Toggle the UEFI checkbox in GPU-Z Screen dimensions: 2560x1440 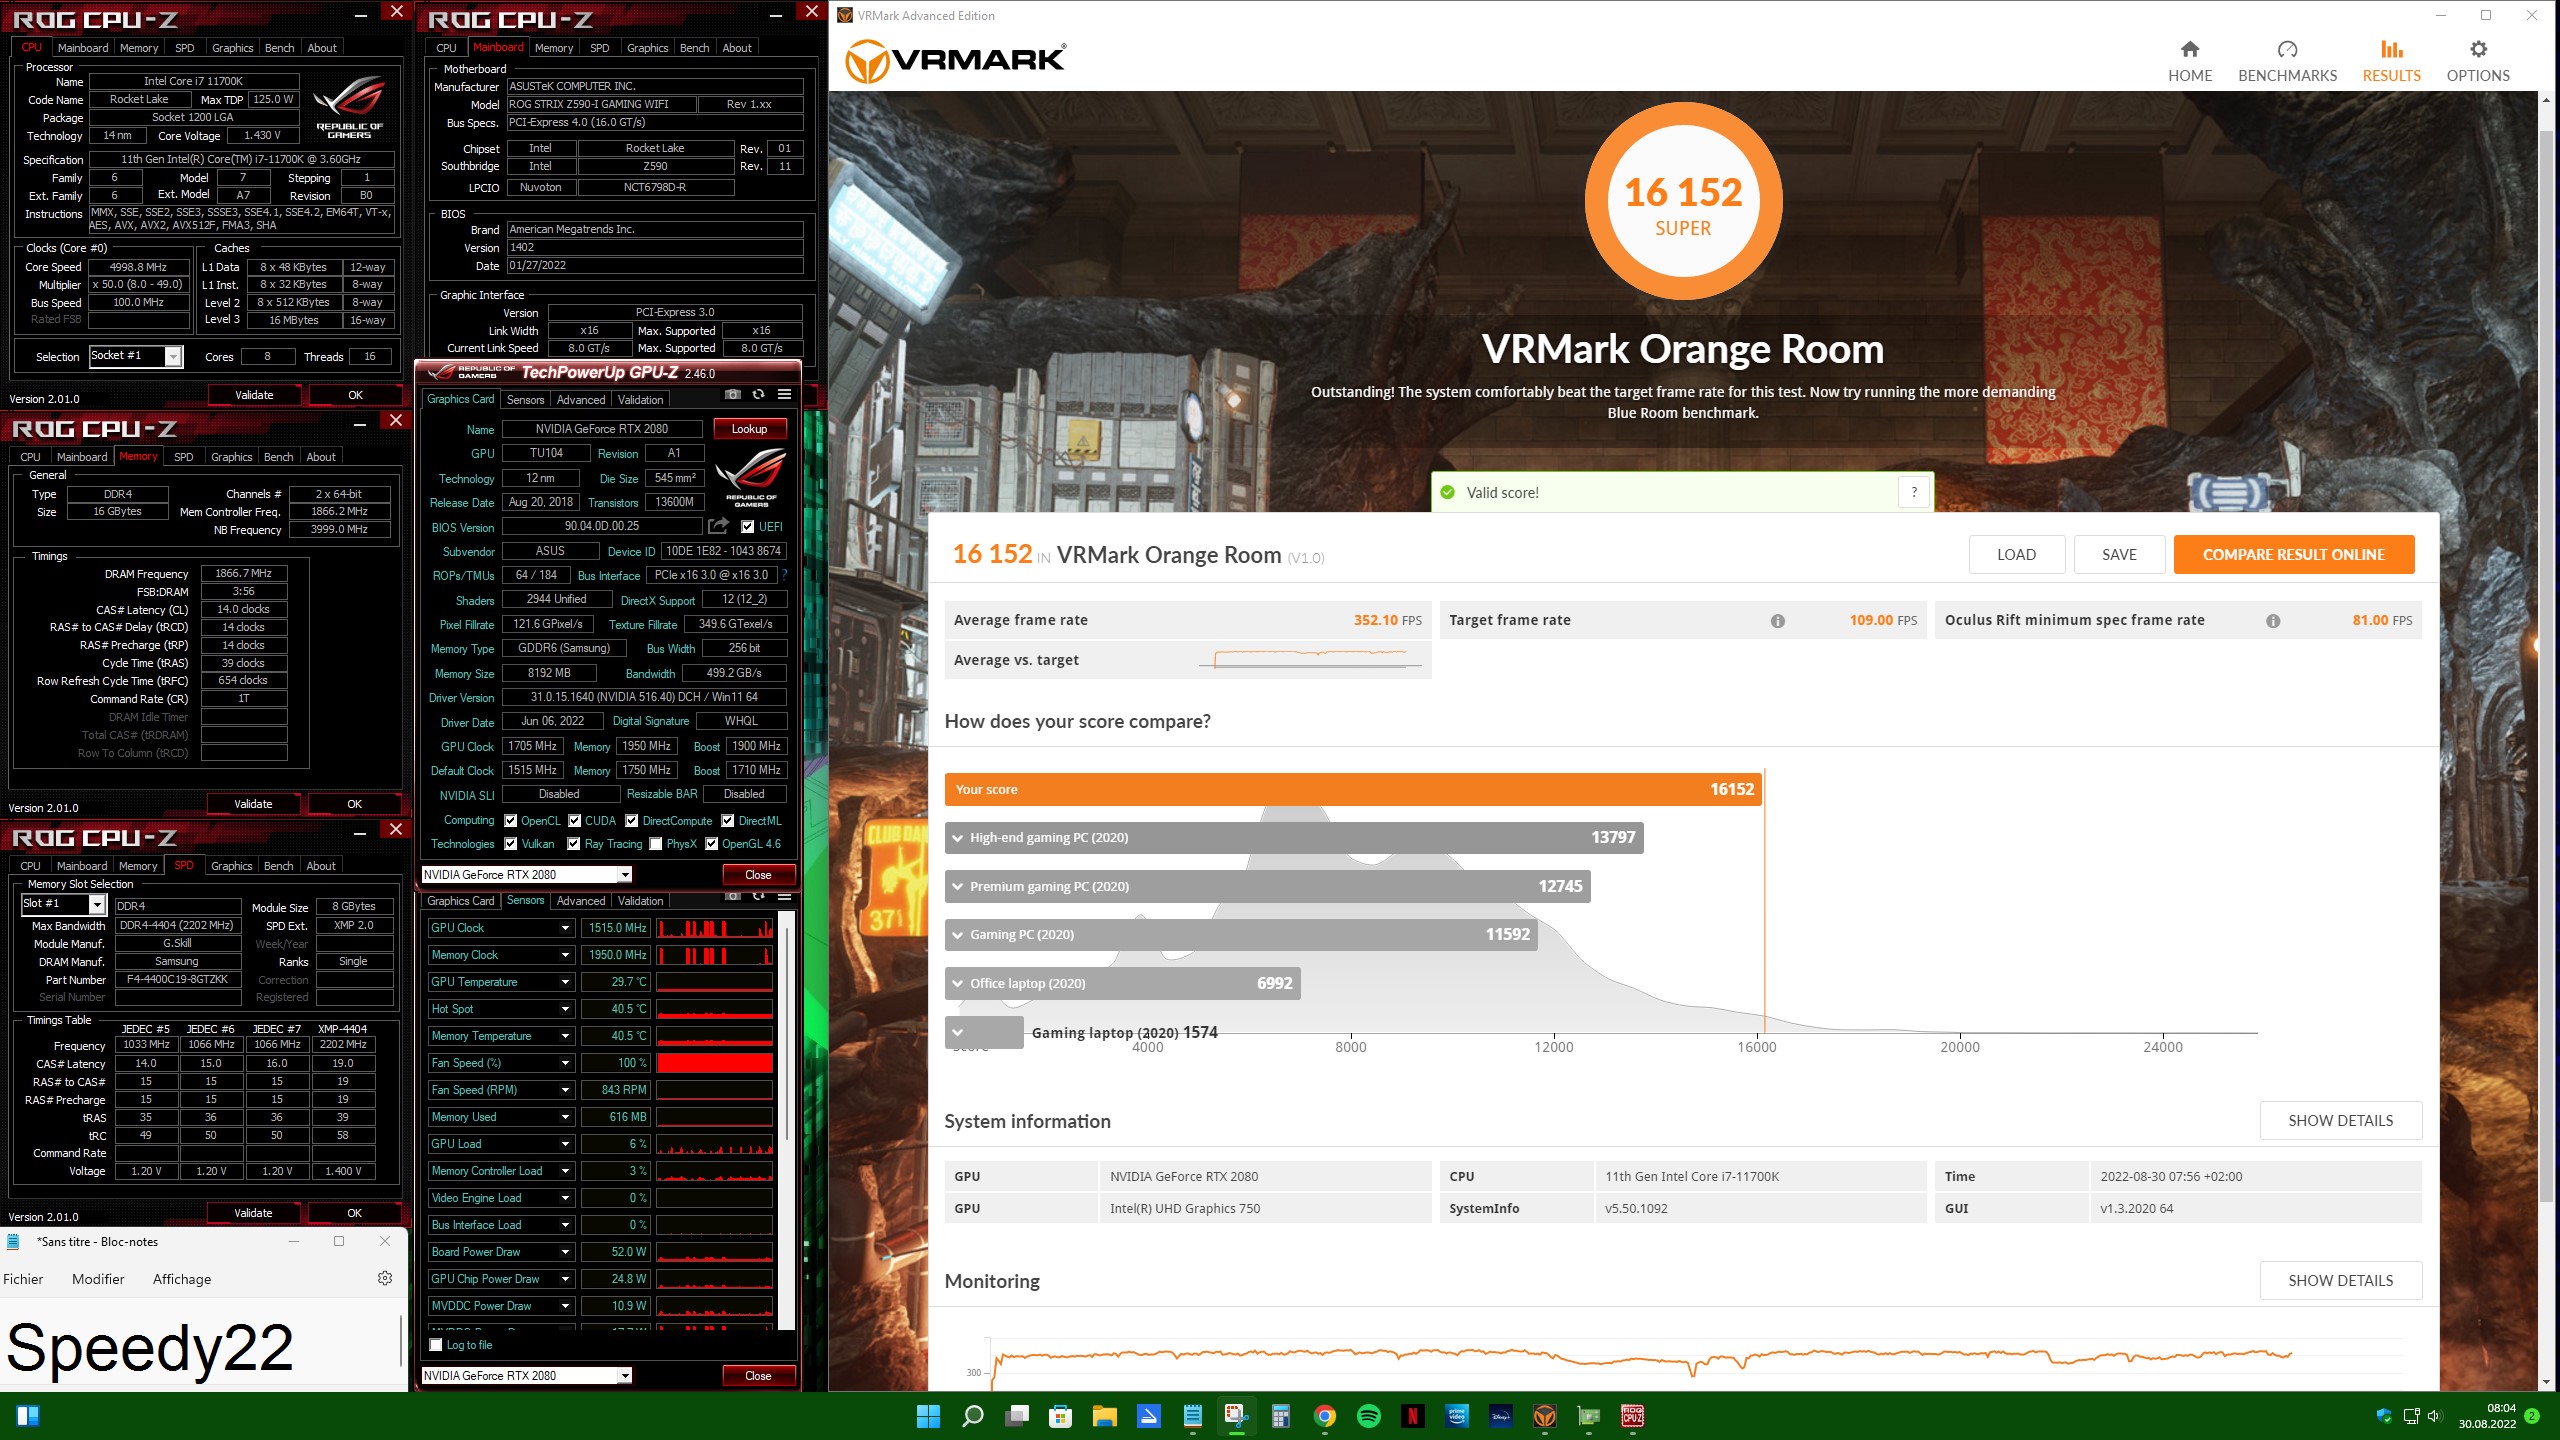point(748,527)
